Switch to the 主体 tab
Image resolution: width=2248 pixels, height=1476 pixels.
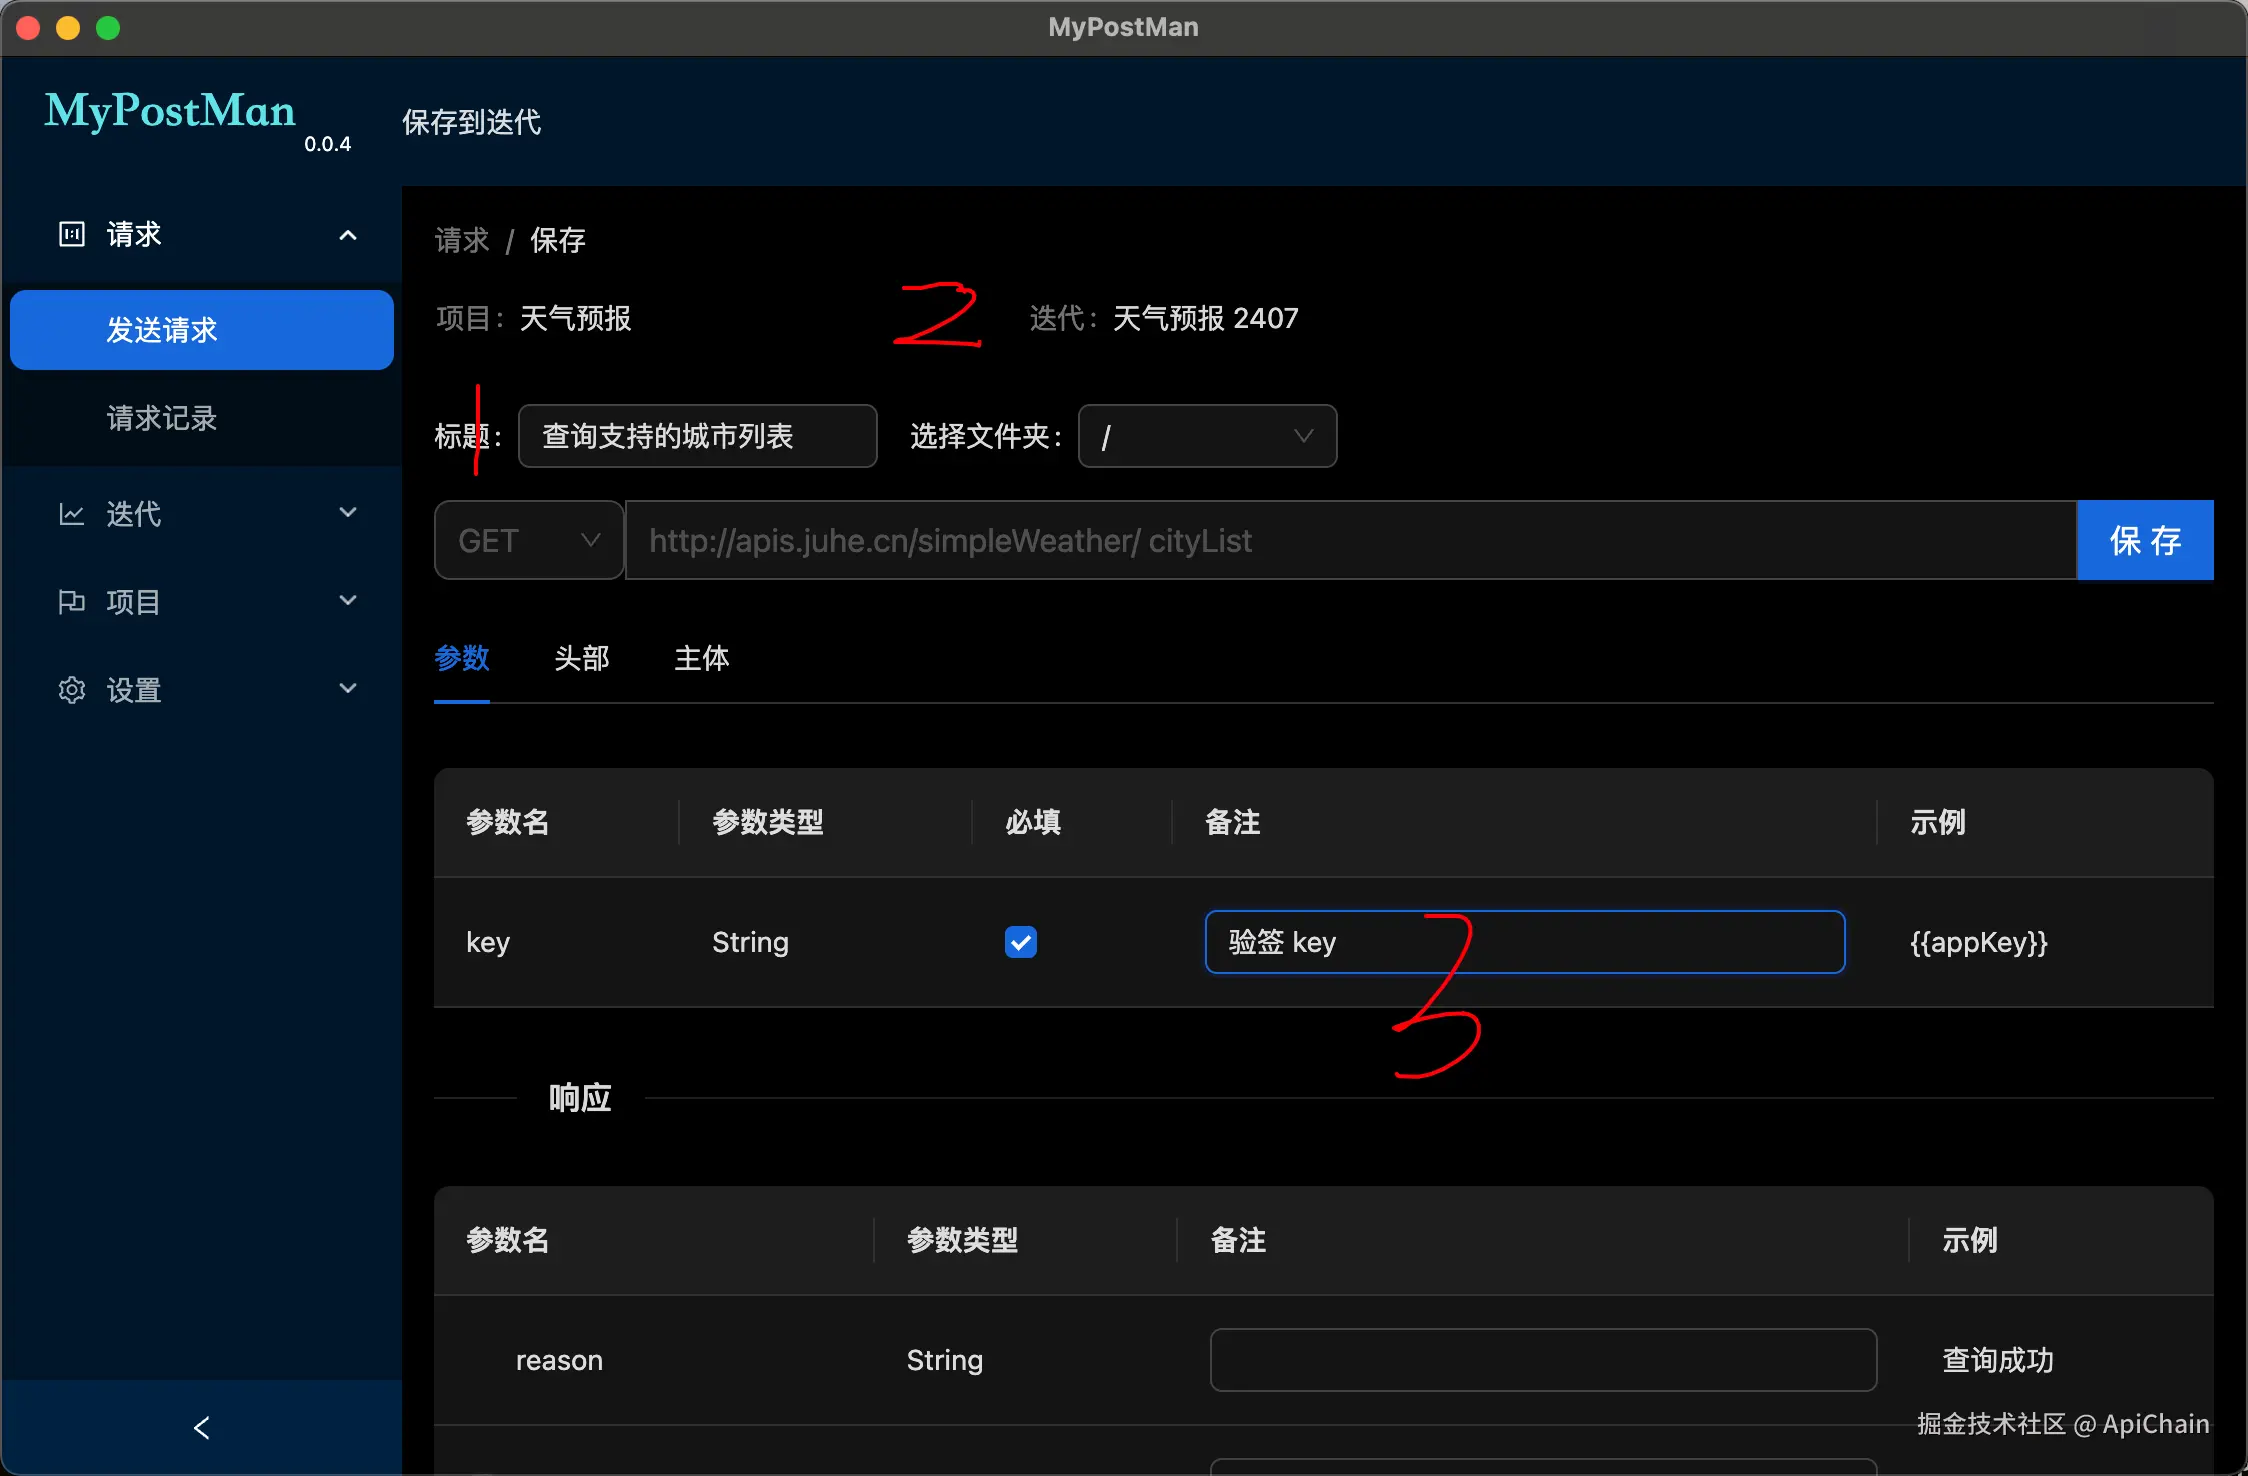tap(701, 658)
